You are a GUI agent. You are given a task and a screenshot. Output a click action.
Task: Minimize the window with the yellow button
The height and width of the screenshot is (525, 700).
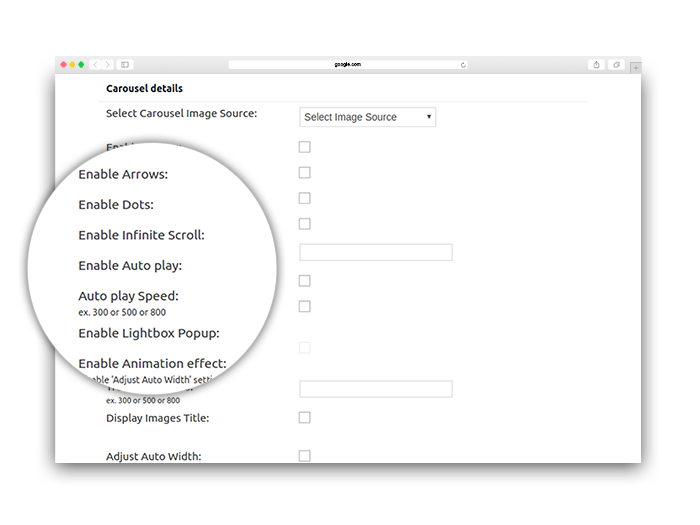tap(72, 65)
